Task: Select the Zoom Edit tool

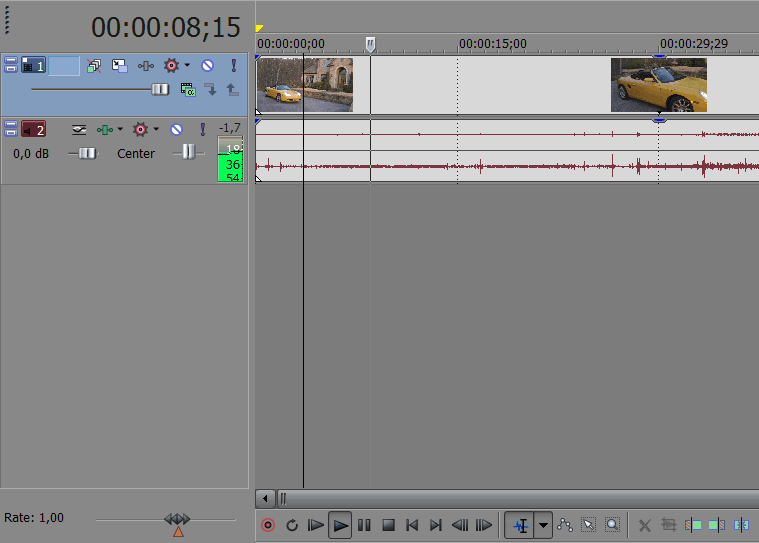Action: tap(612, 525)
